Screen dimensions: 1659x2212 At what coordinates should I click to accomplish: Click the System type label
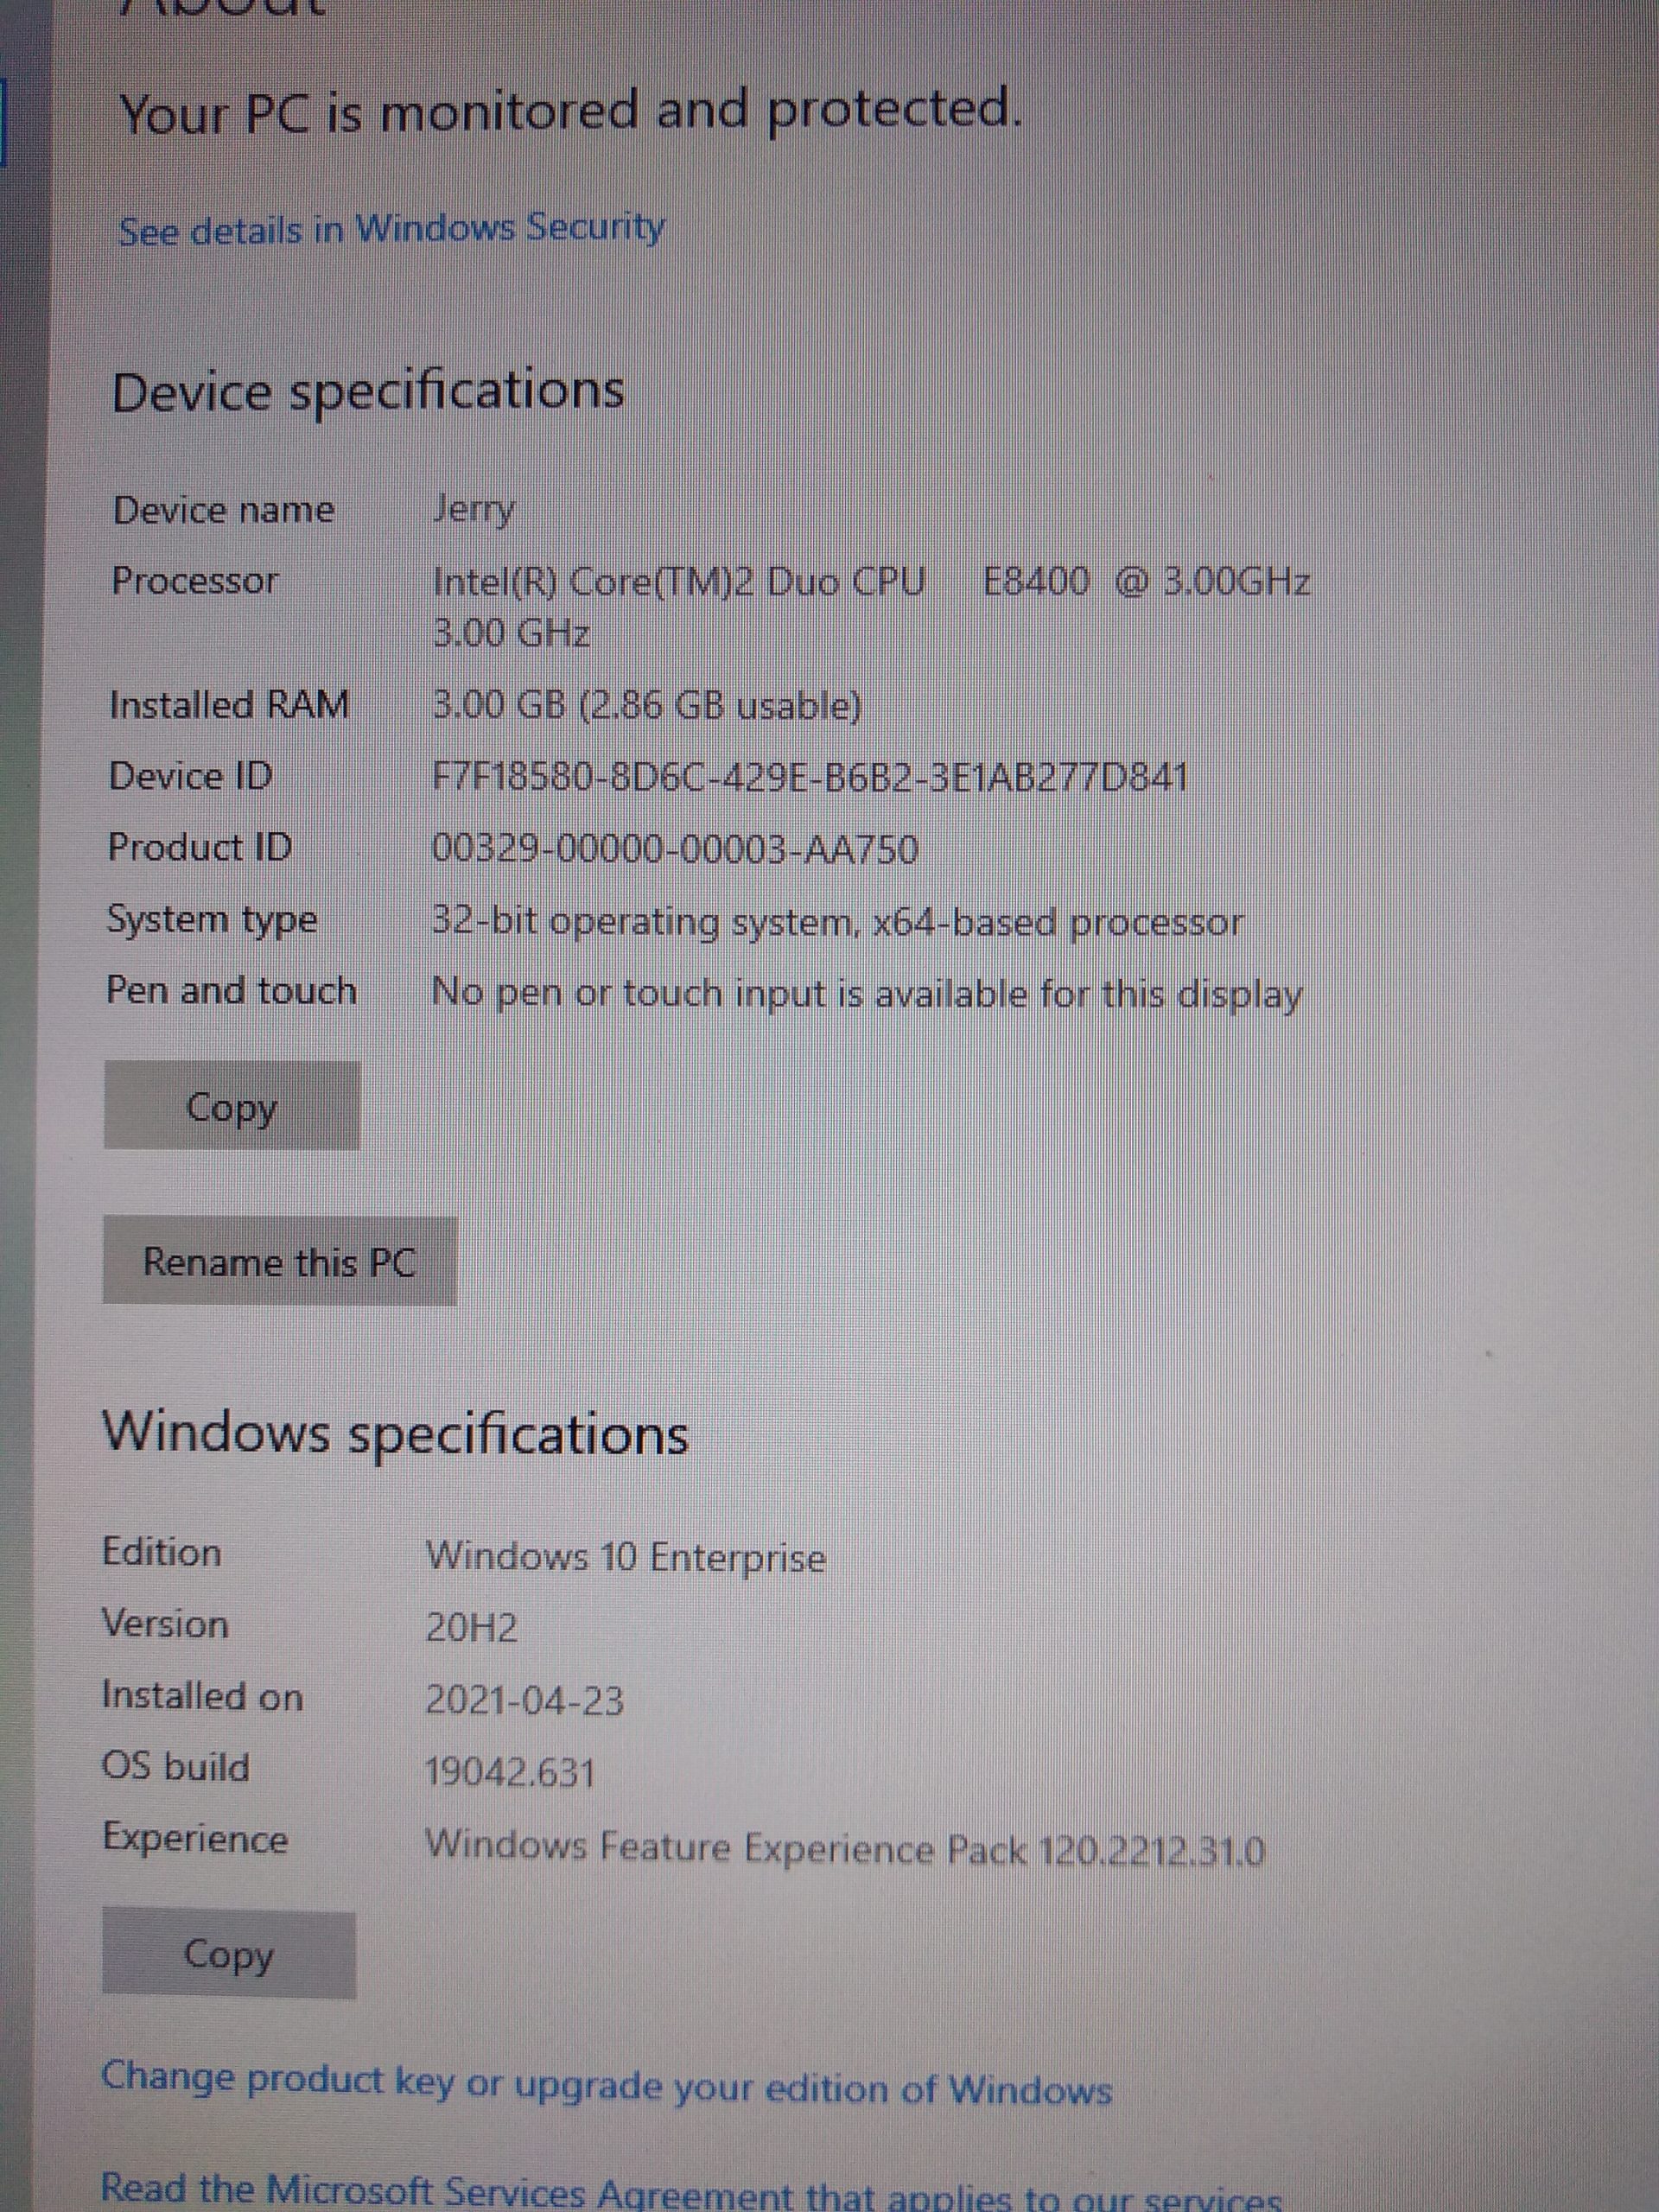click(213, 921)
